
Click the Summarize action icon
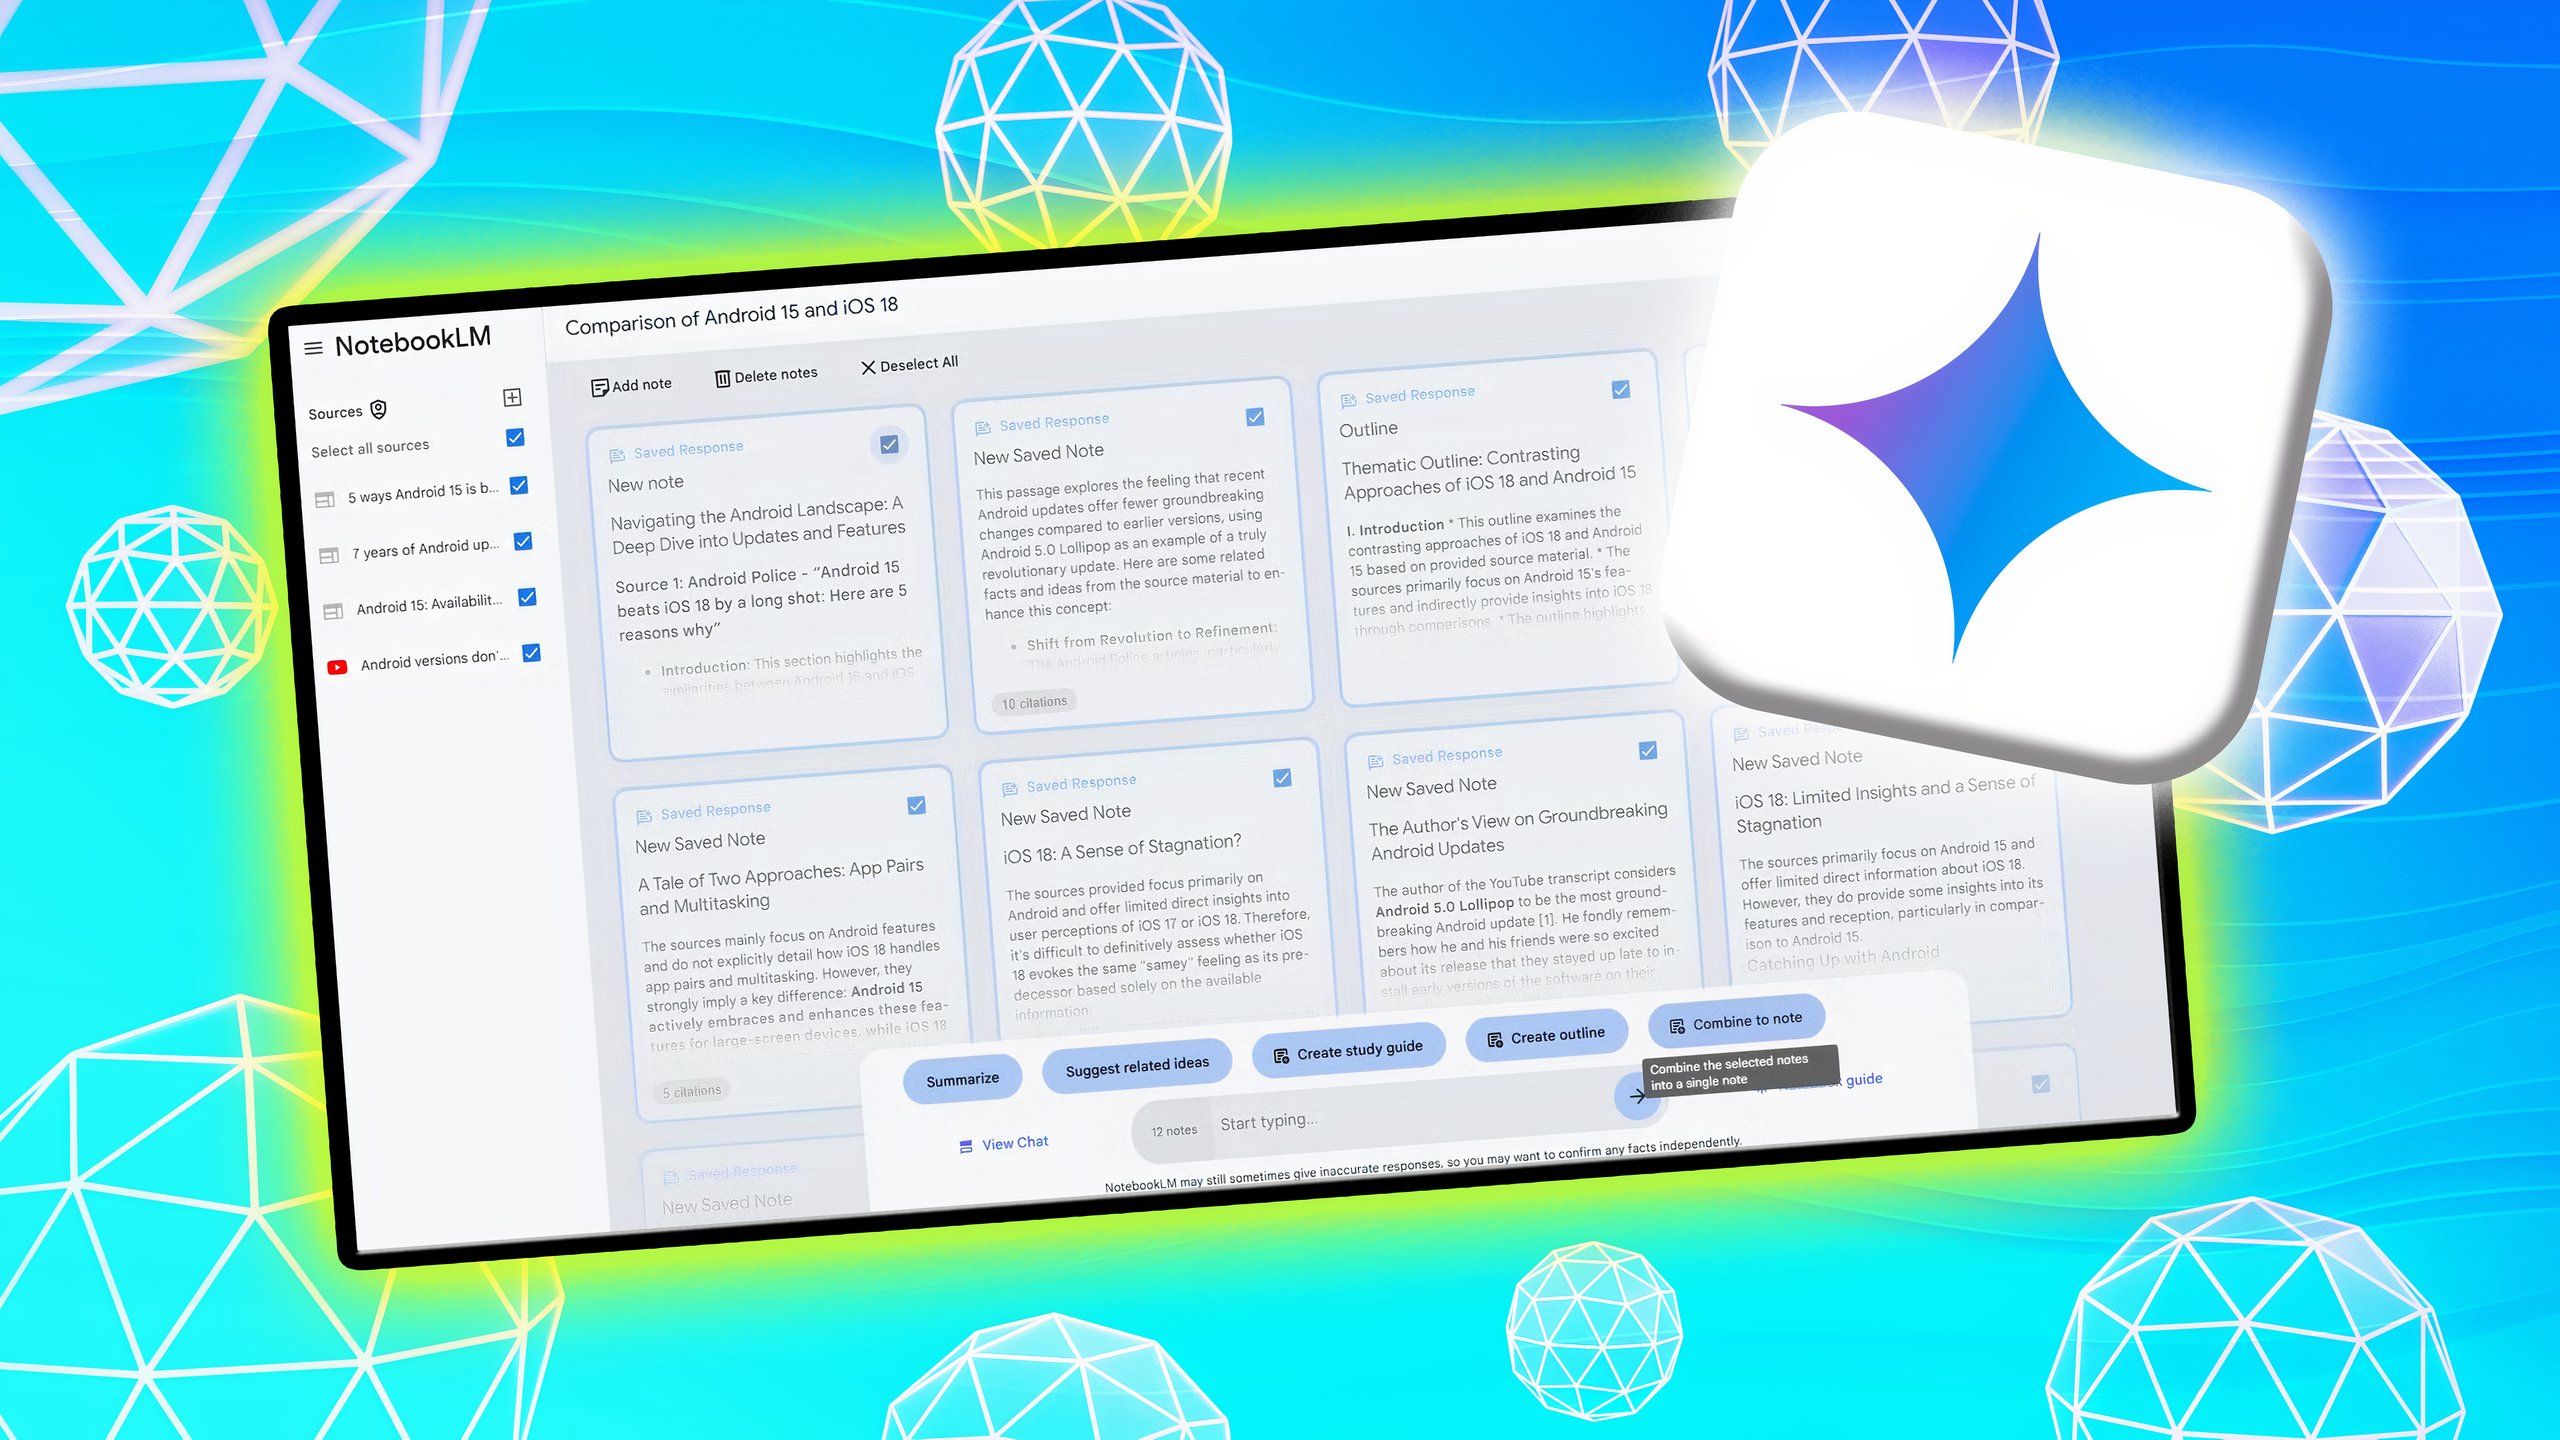pos(960,1078)
